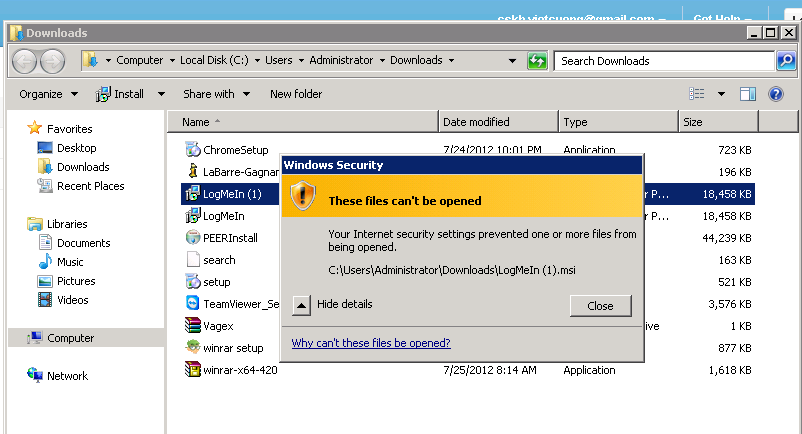
Task: Open the Organize menu
Action: pos(49,94)
